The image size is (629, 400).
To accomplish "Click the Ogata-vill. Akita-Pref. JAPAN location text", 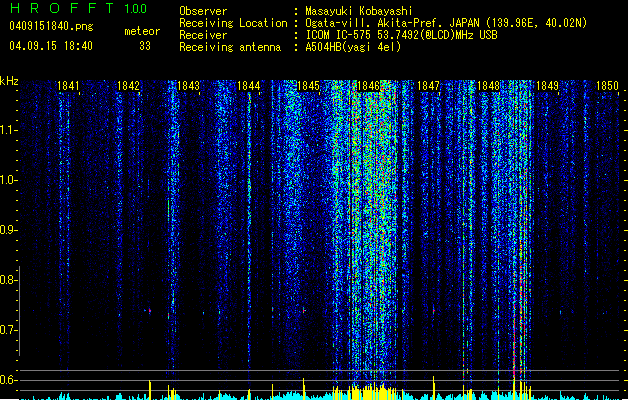I will click(446, 23).
